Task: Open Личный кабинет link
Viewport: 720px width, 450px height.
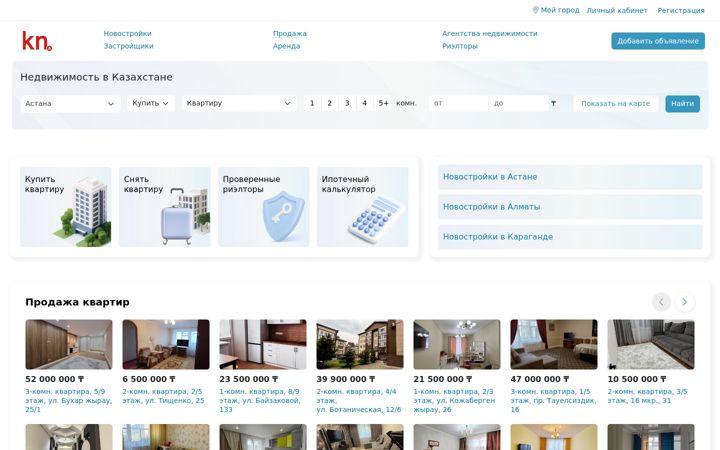Action: [x=617, y=10]
